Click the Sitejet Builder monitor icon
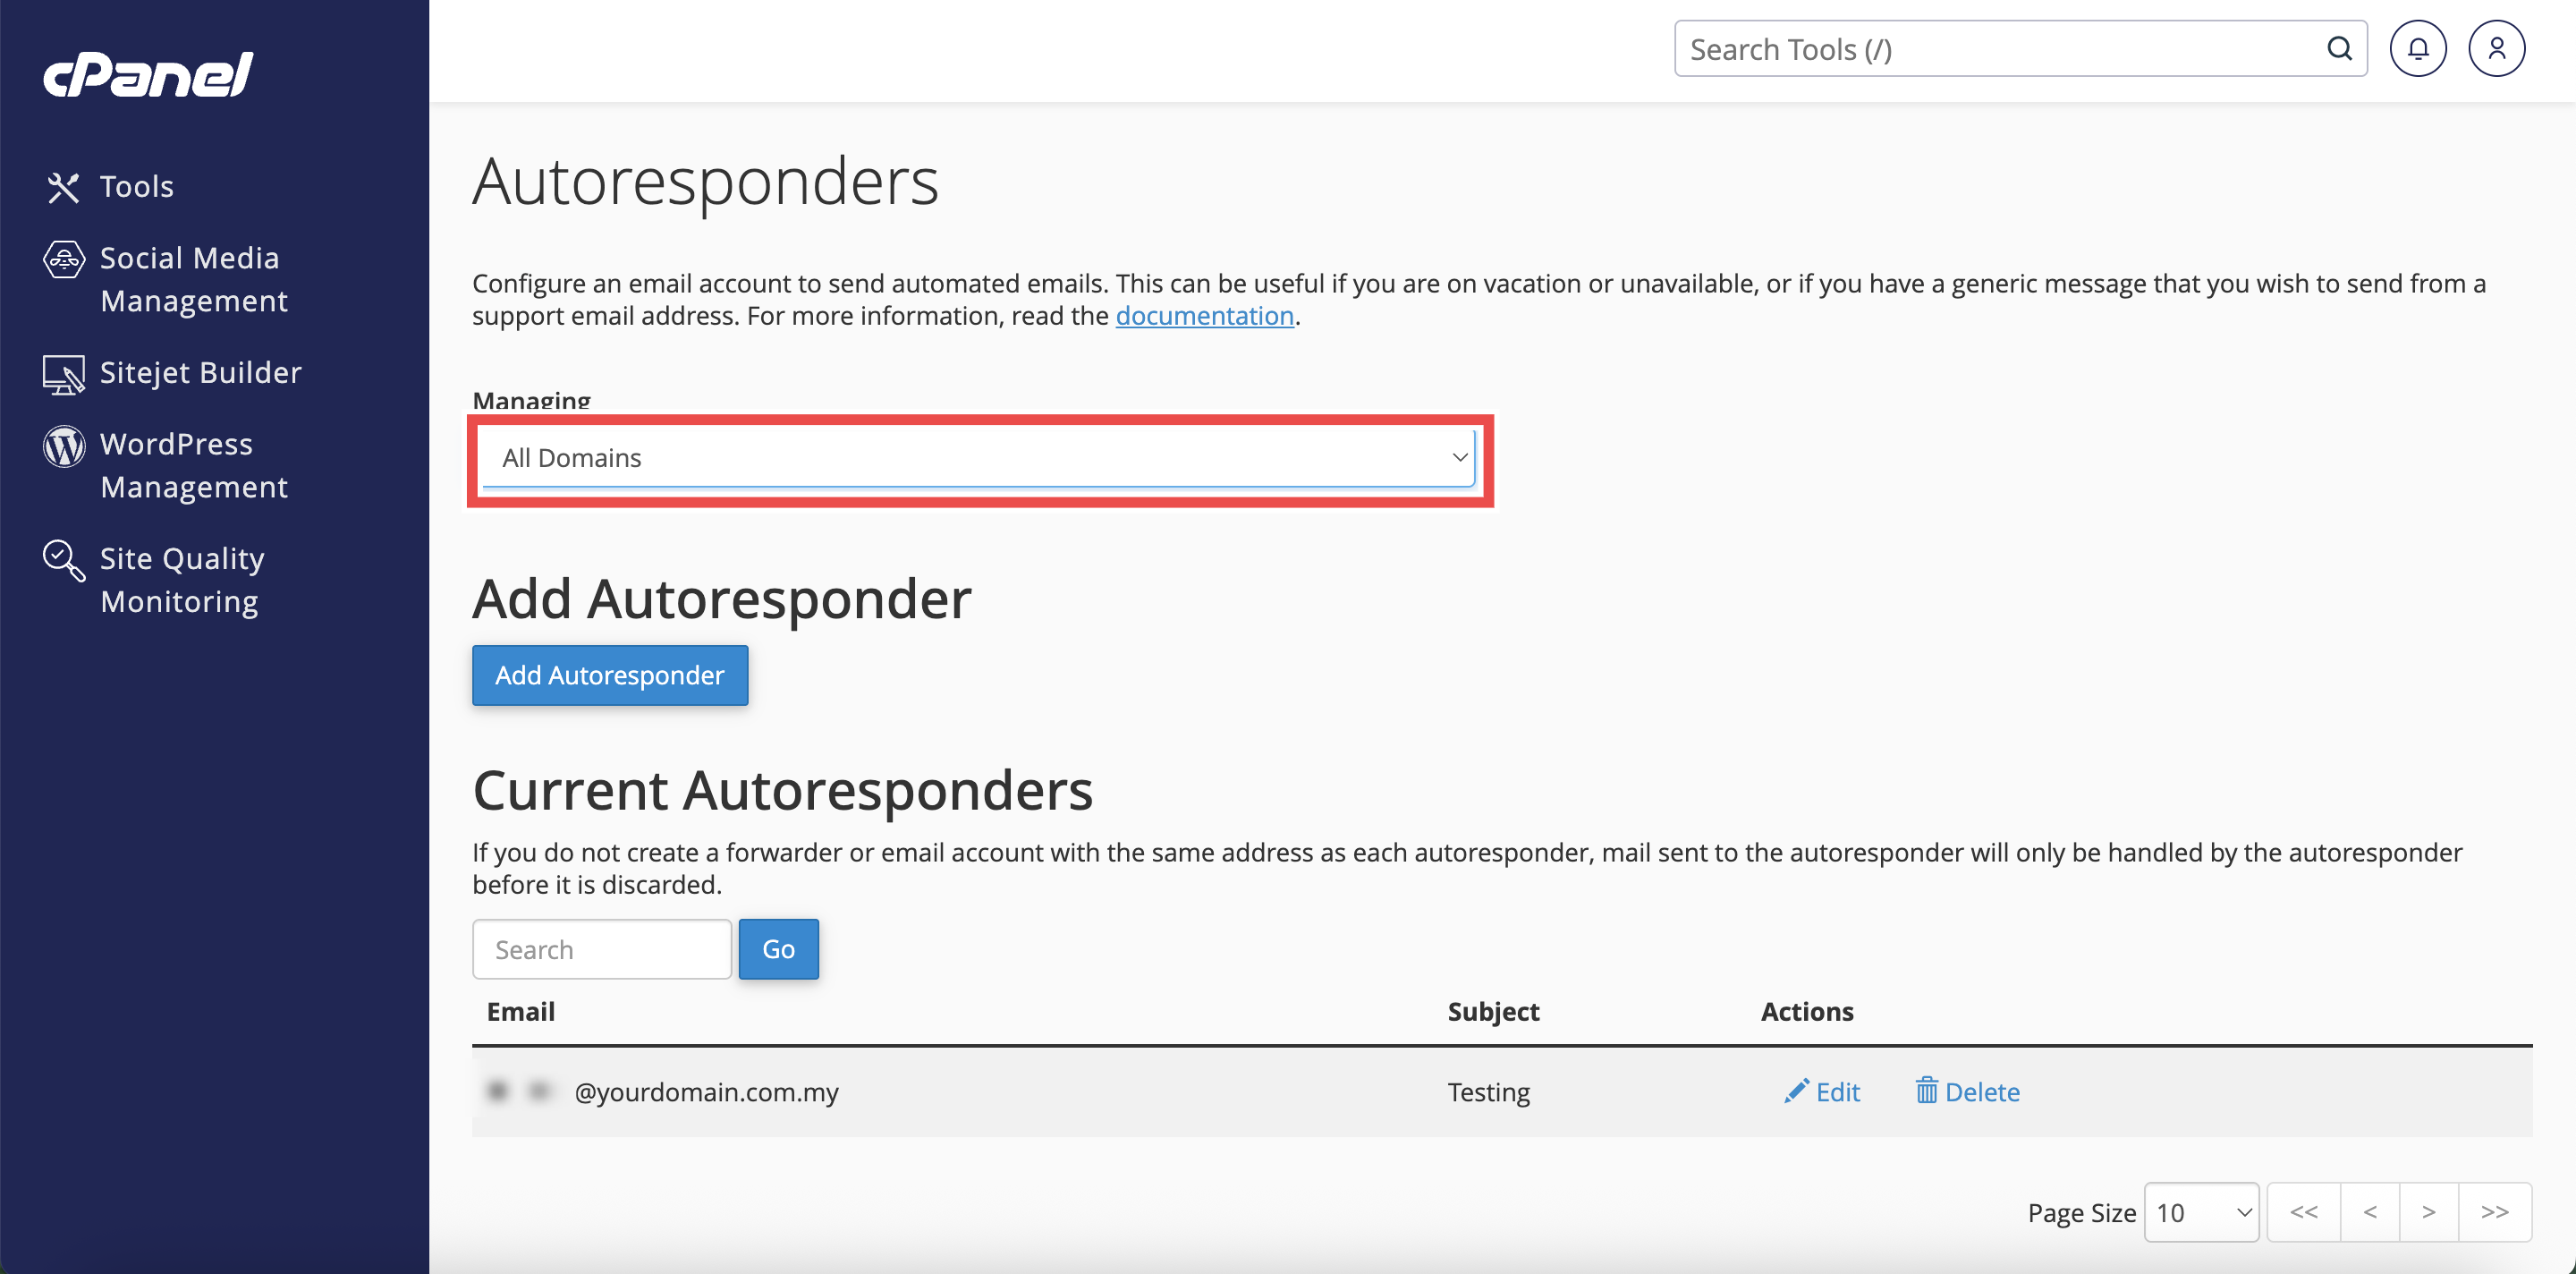This screenshot has width=2576, height=1274. click(x=63, y=374)
